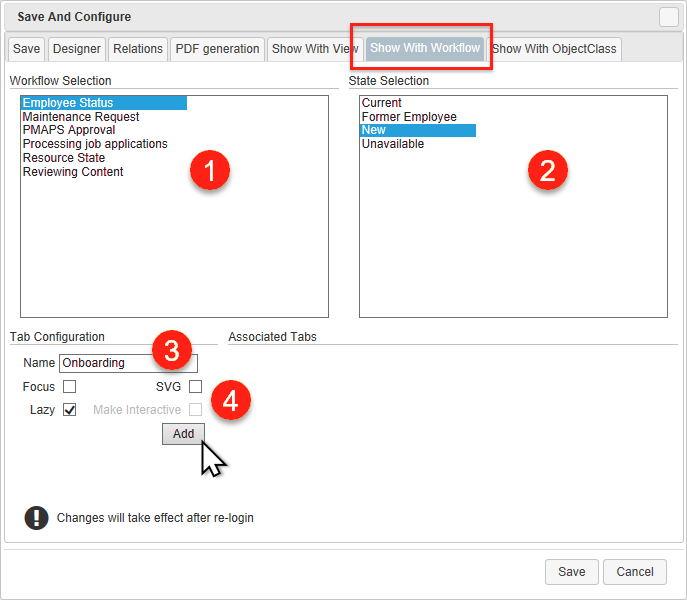Viewport: 687px width, 600px height.
Task: Choose Reviewing Content workflow
Action: pyautogui.click(x=73, y=172)
